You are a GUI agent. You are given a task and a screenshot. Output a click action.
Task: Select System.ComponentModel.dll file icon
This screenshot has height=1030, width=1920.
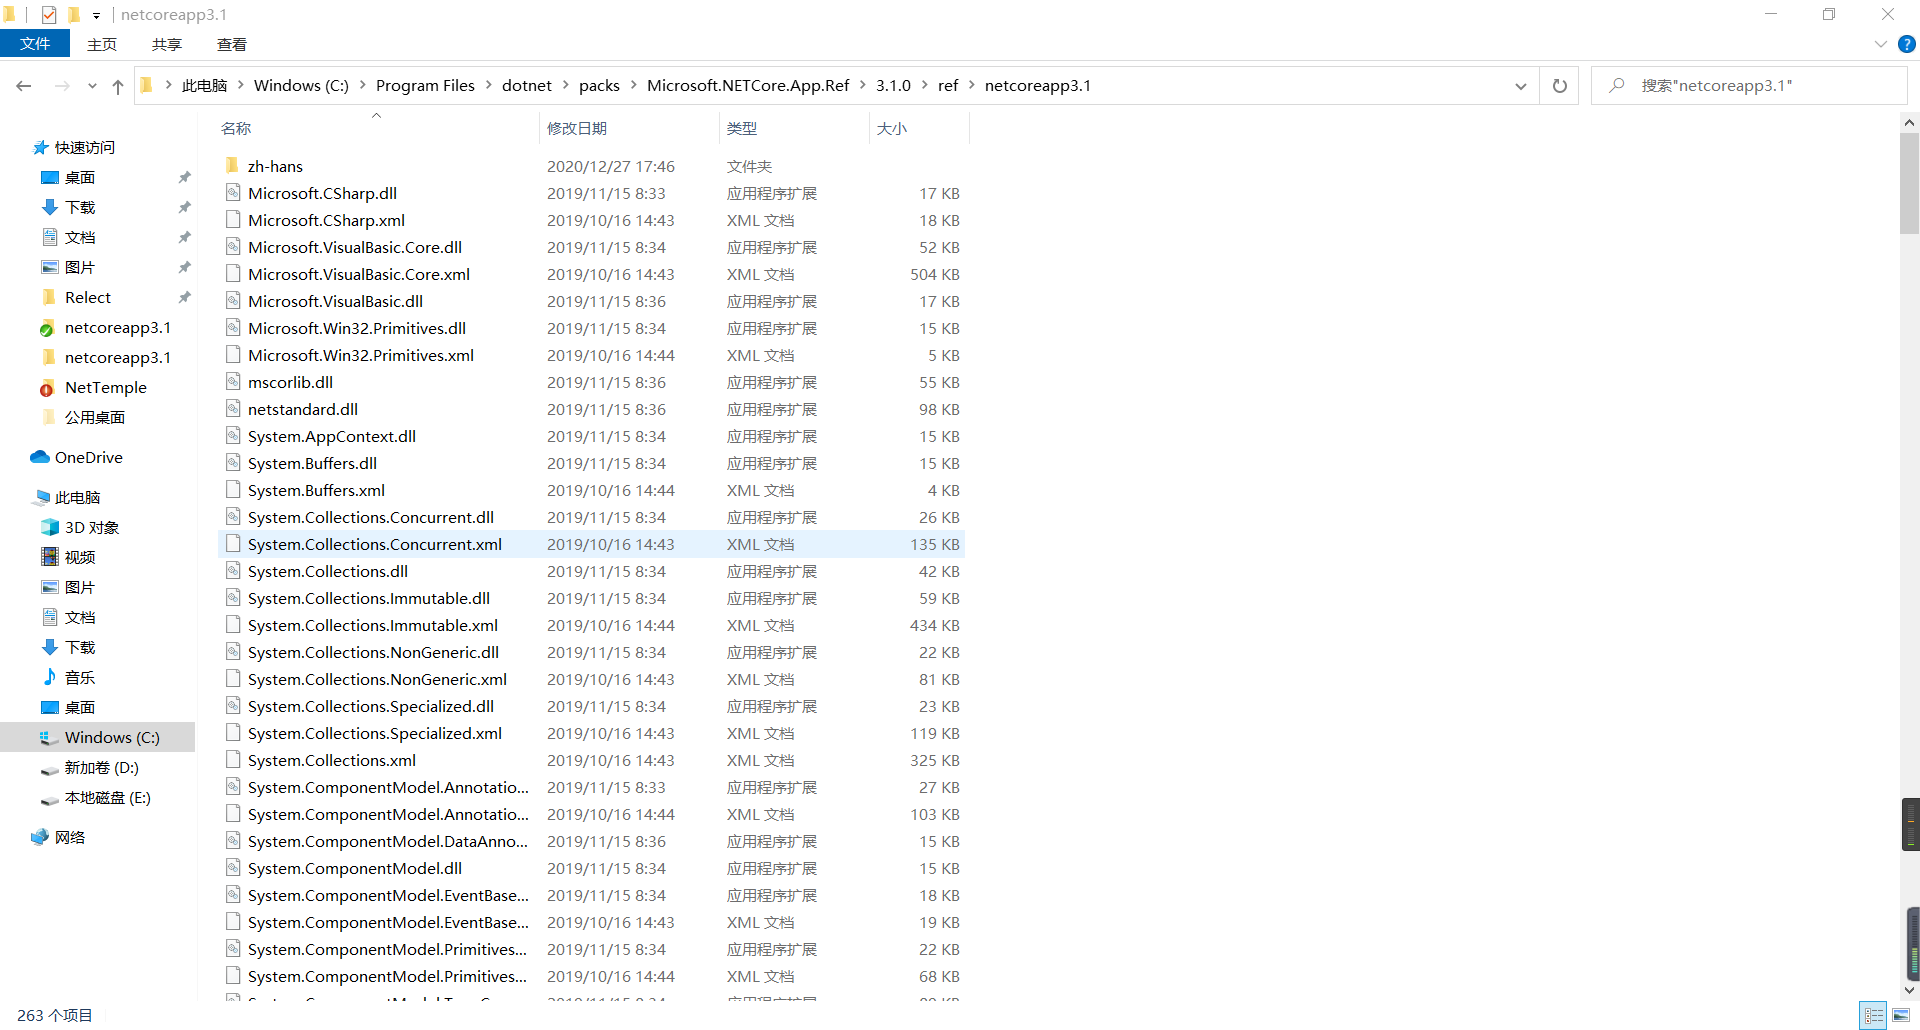(x=233, y=868)
